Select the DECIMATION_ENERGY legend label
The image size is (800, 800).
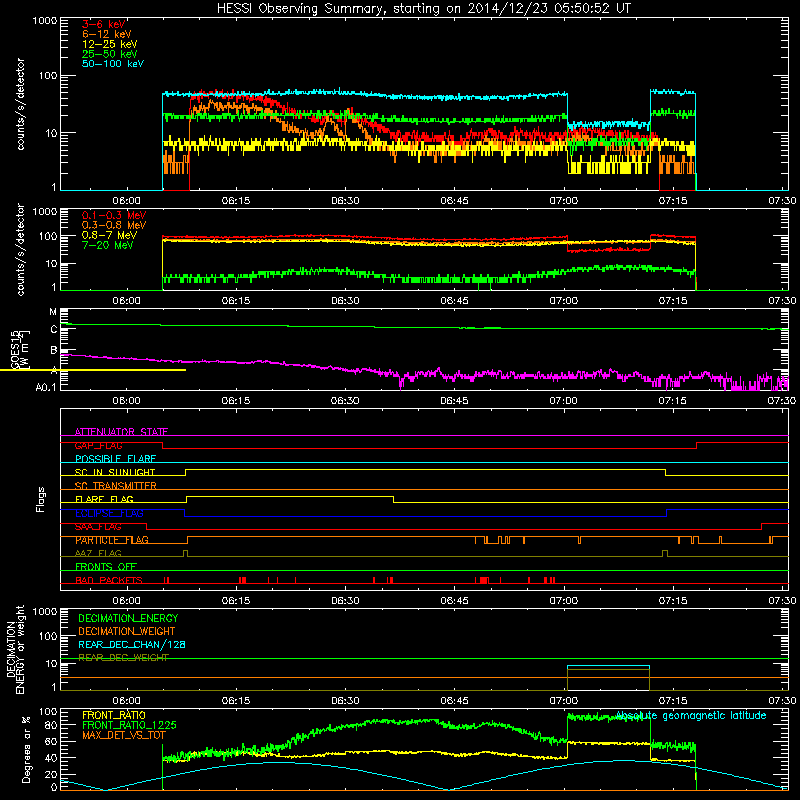(x=128, y=618)
